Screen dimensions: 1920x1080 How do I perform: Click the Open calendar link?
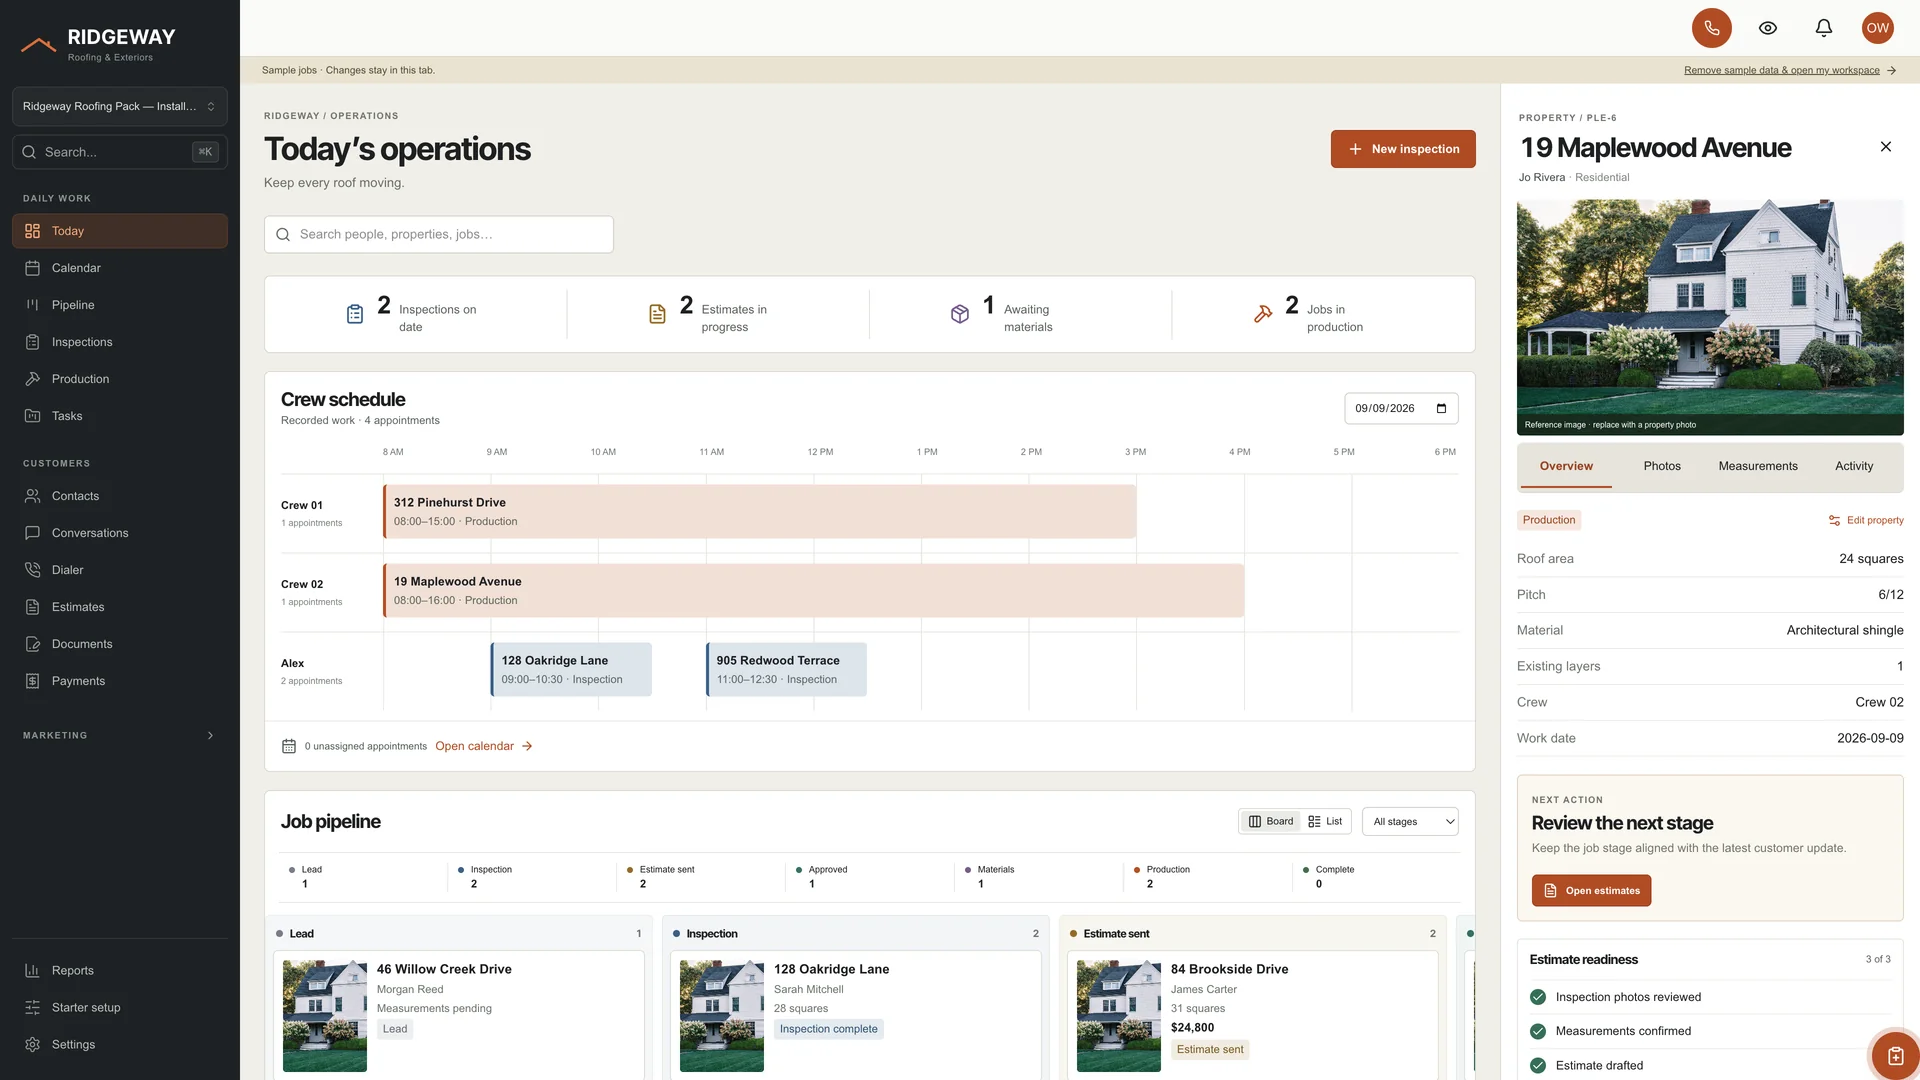point(484,746)
